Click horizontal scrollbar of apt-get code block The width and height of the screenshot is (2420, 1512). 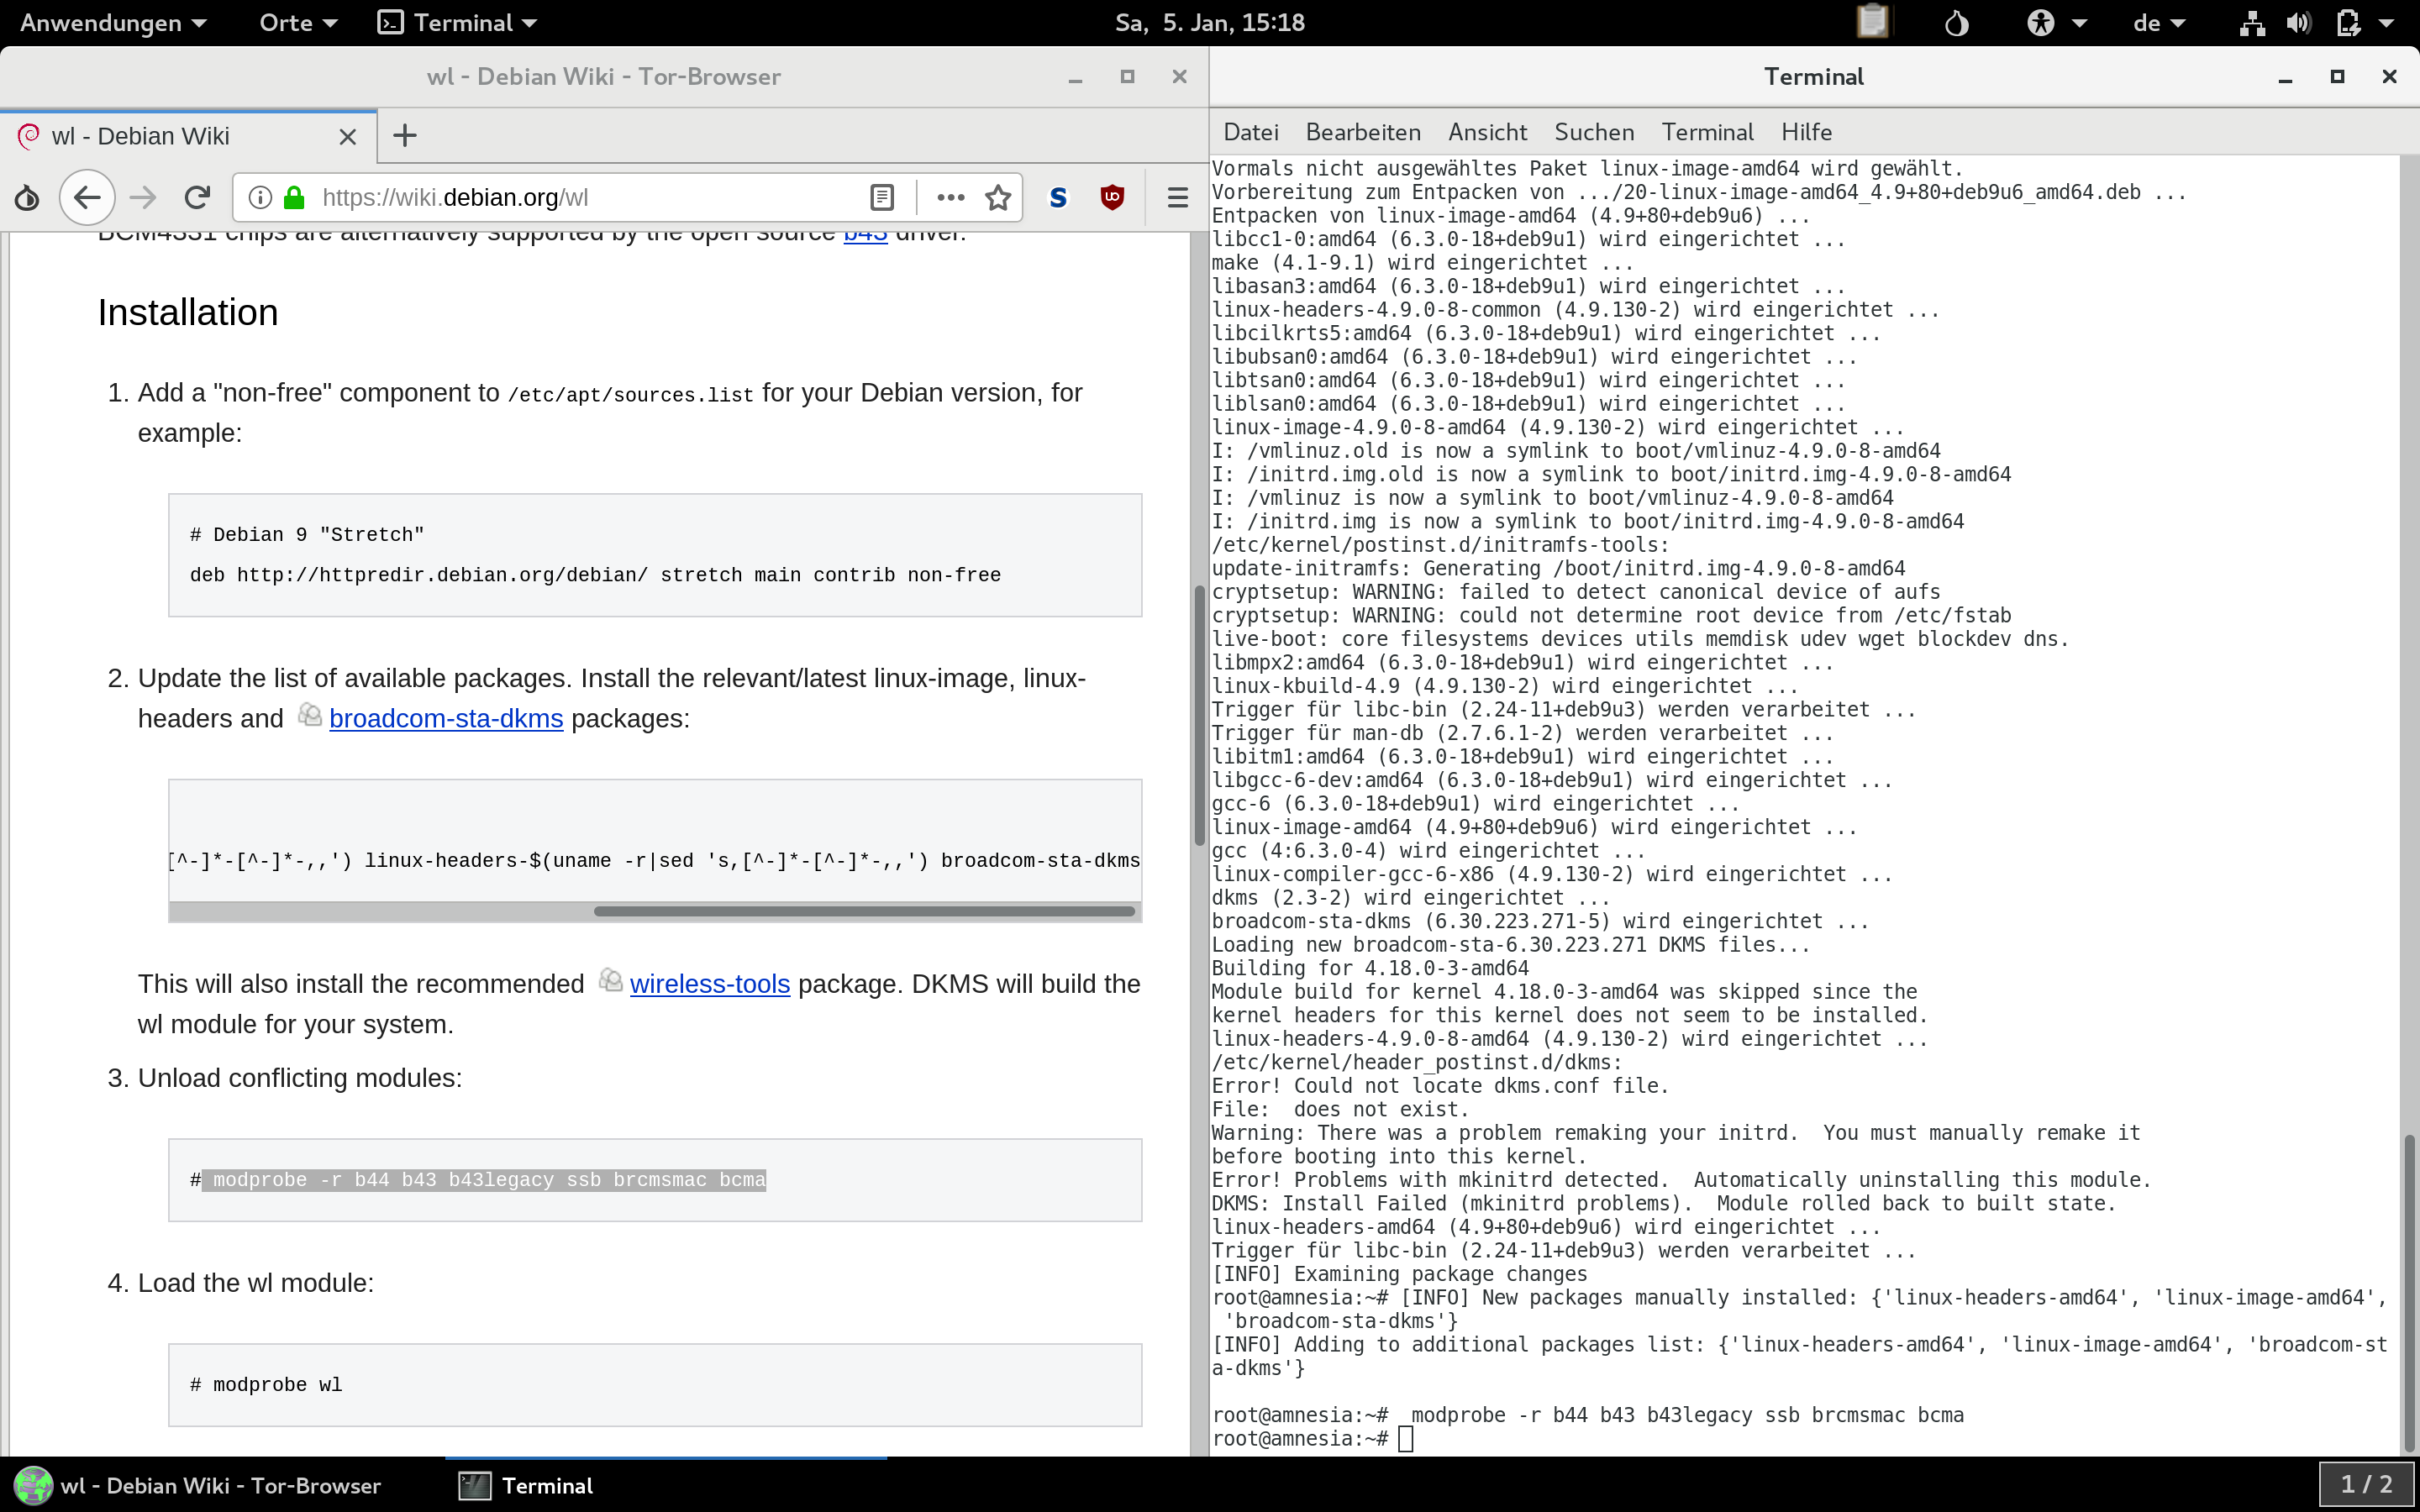tap(865, 911)
